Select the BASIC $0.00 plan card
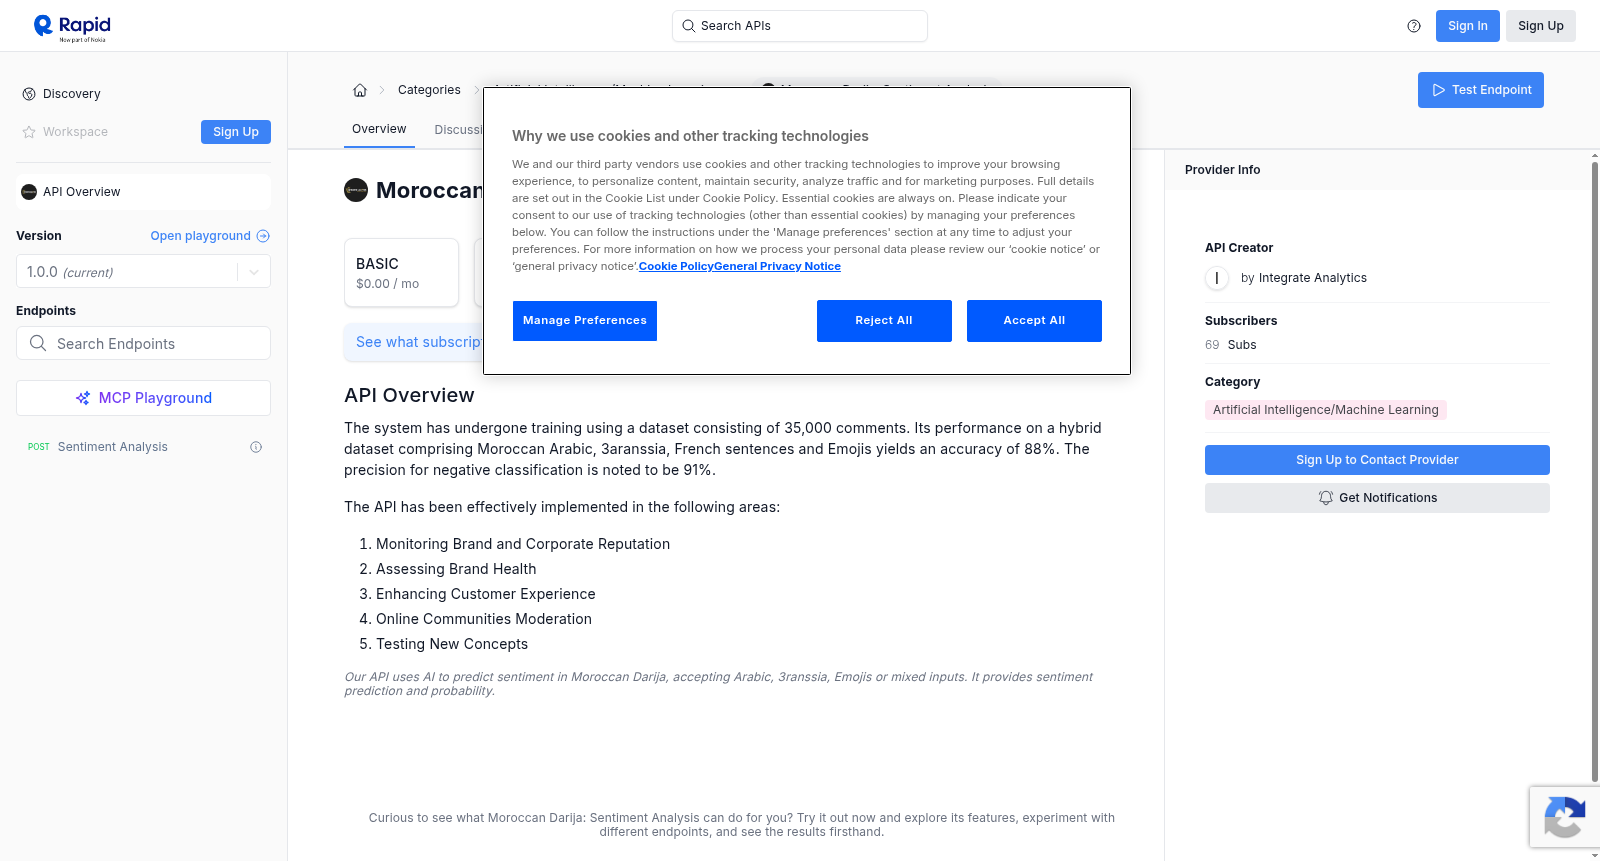This screenshot has width=1600, height=861. (401, 272)
